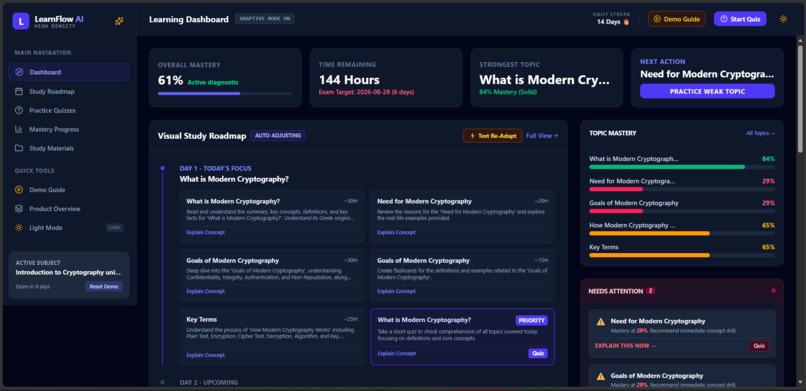
Task: Open Mastery Progress in main navigation
Action: click(x=69, y=129)
